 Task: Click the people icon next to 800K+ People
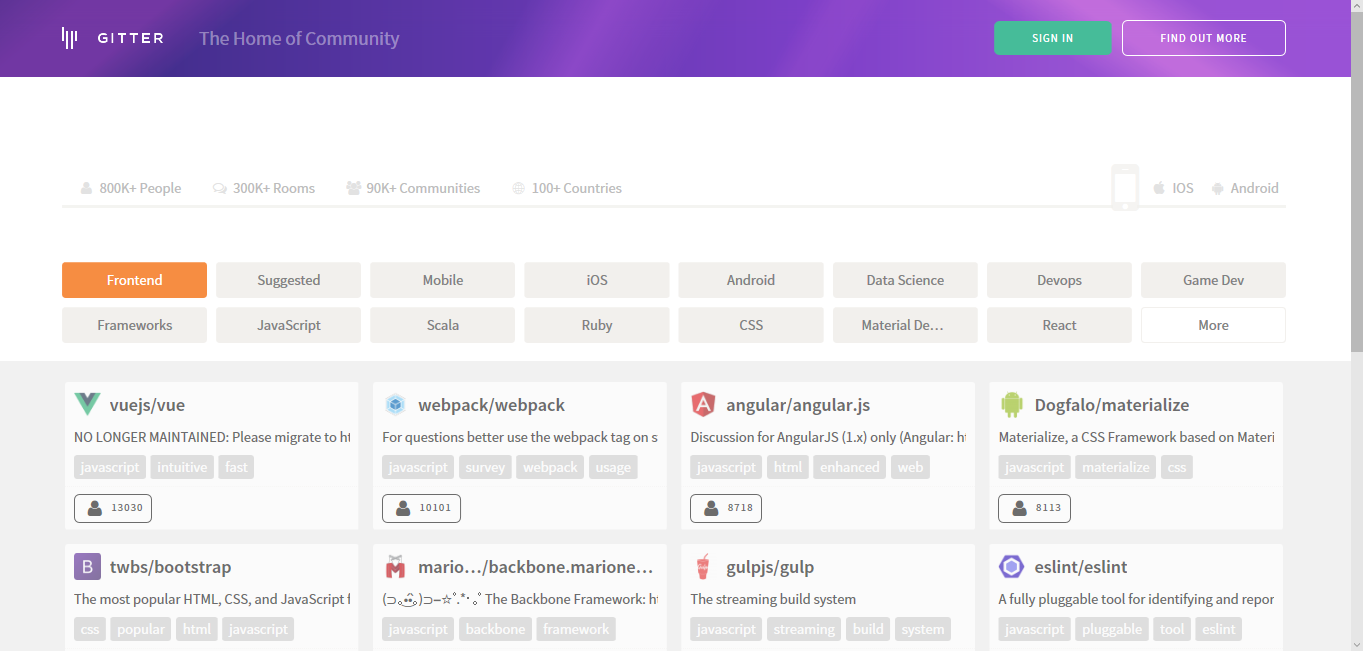click(87, 188)
